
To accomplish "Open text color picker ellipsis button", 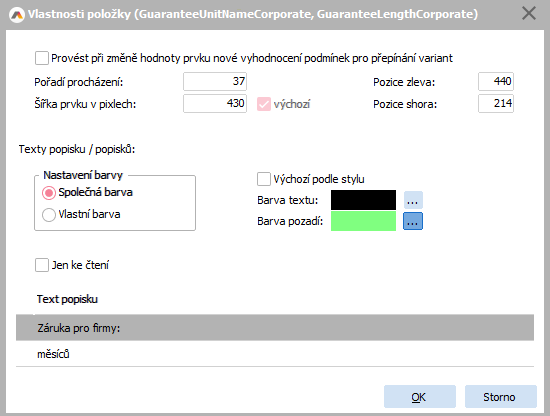I will [413, 200].
